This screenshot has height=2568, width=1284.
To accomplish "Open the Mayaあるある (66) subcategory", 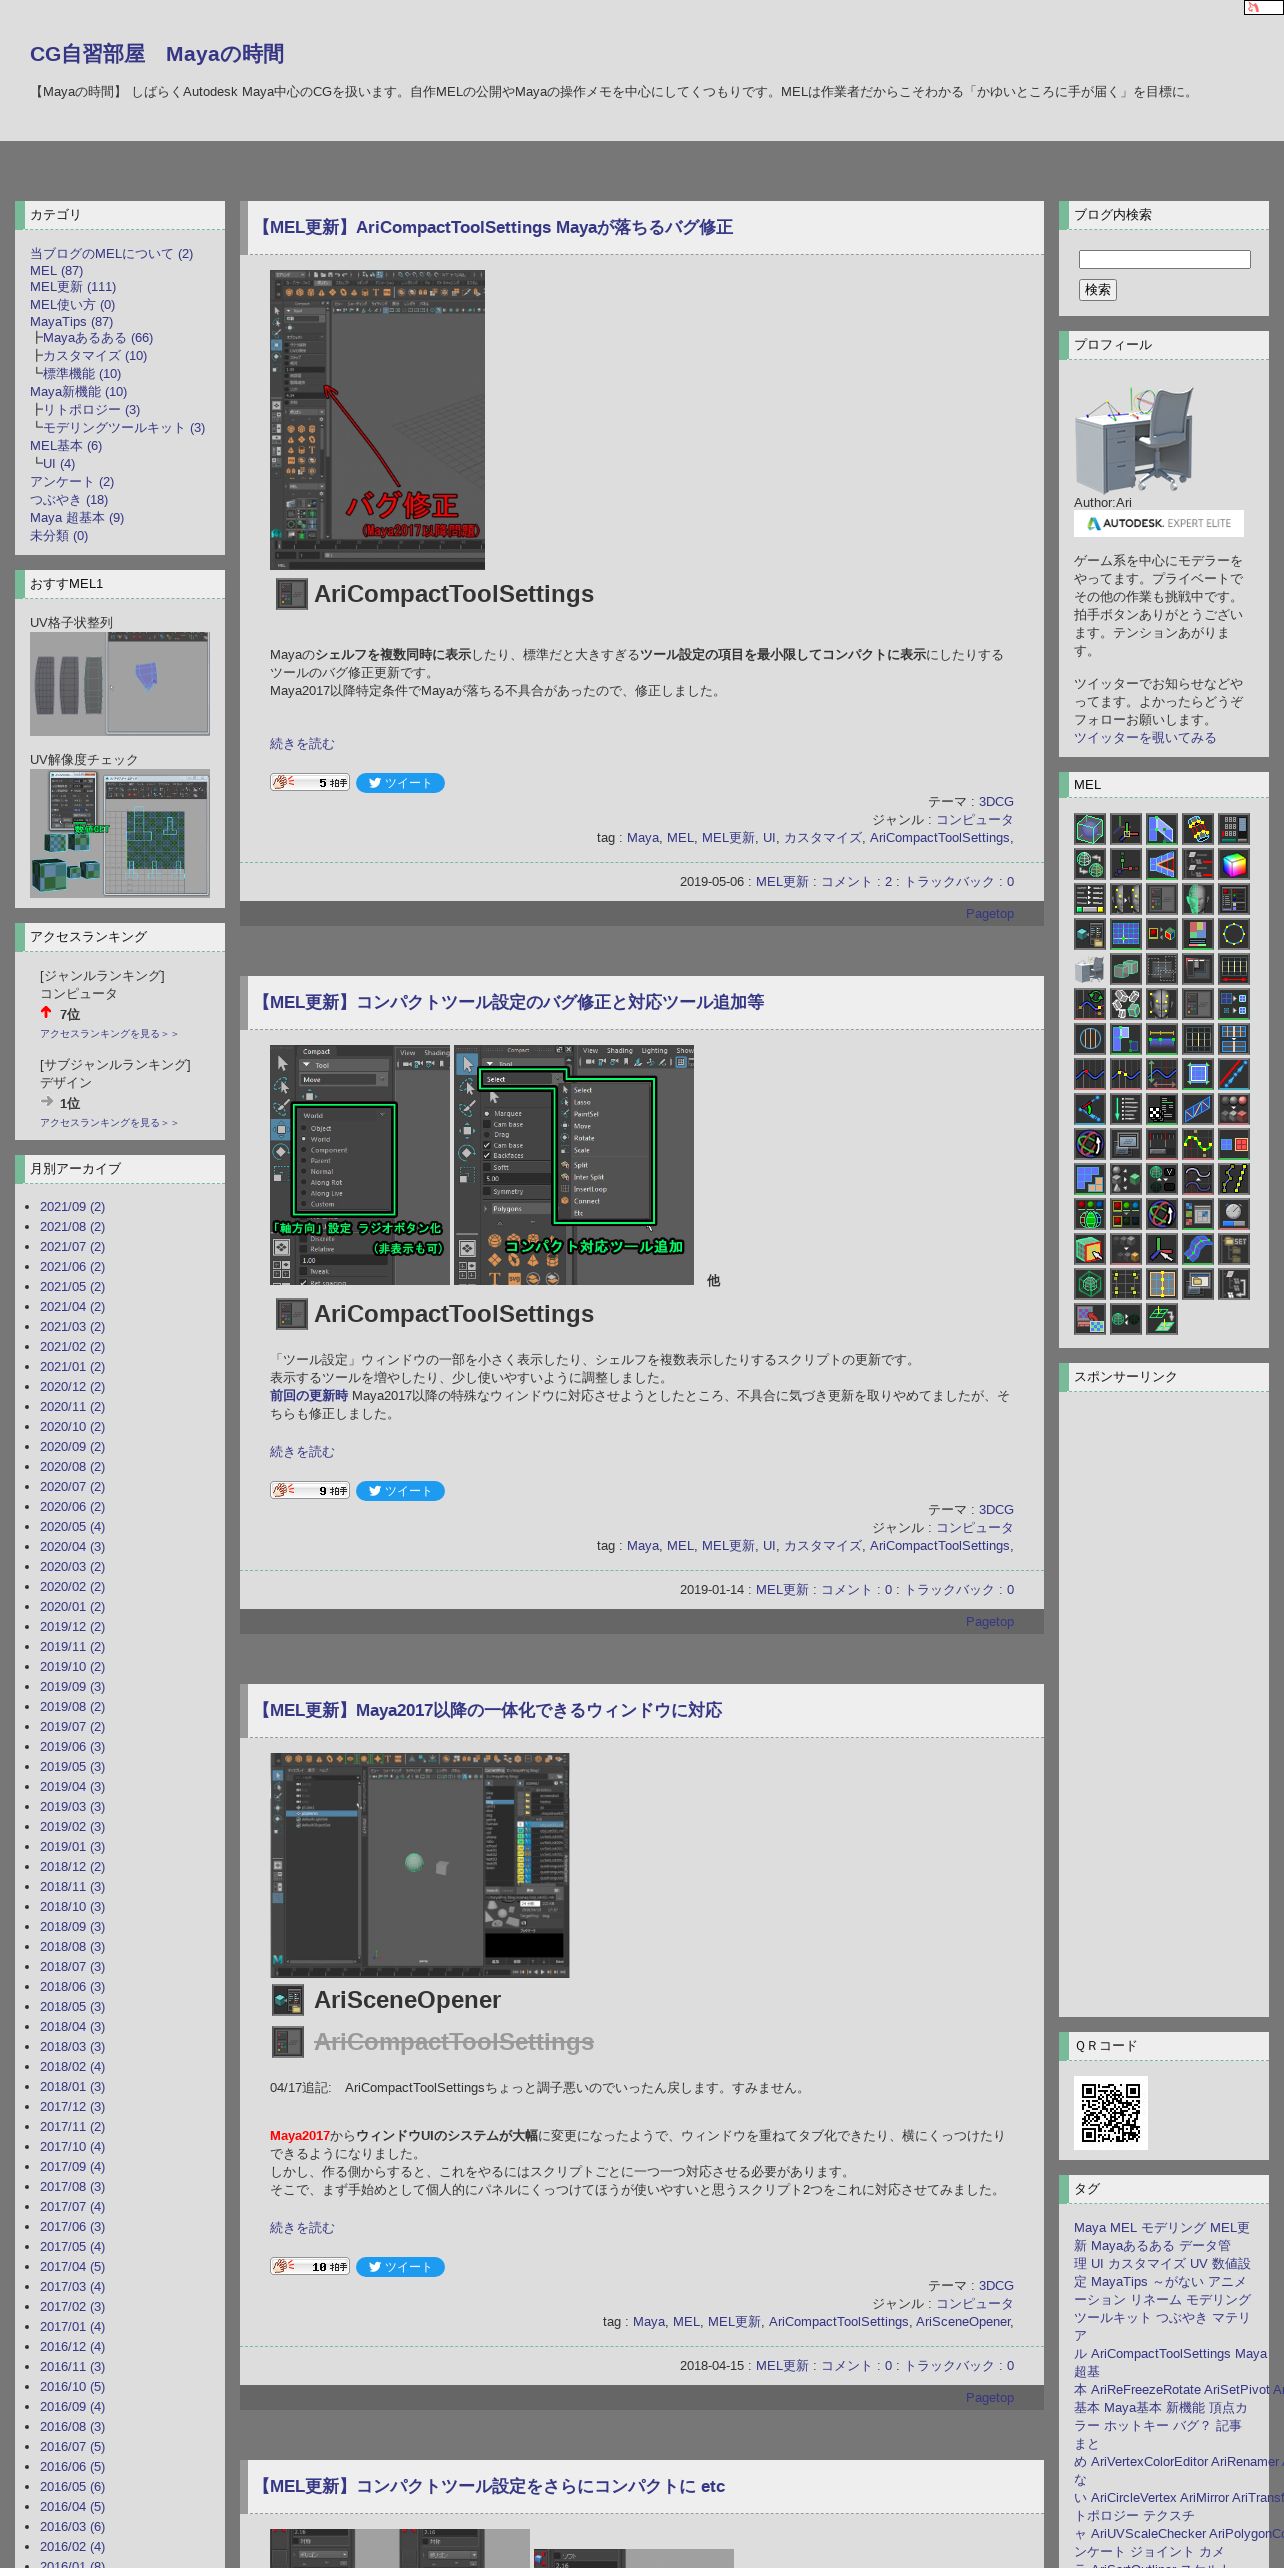I will pos(98,338).
